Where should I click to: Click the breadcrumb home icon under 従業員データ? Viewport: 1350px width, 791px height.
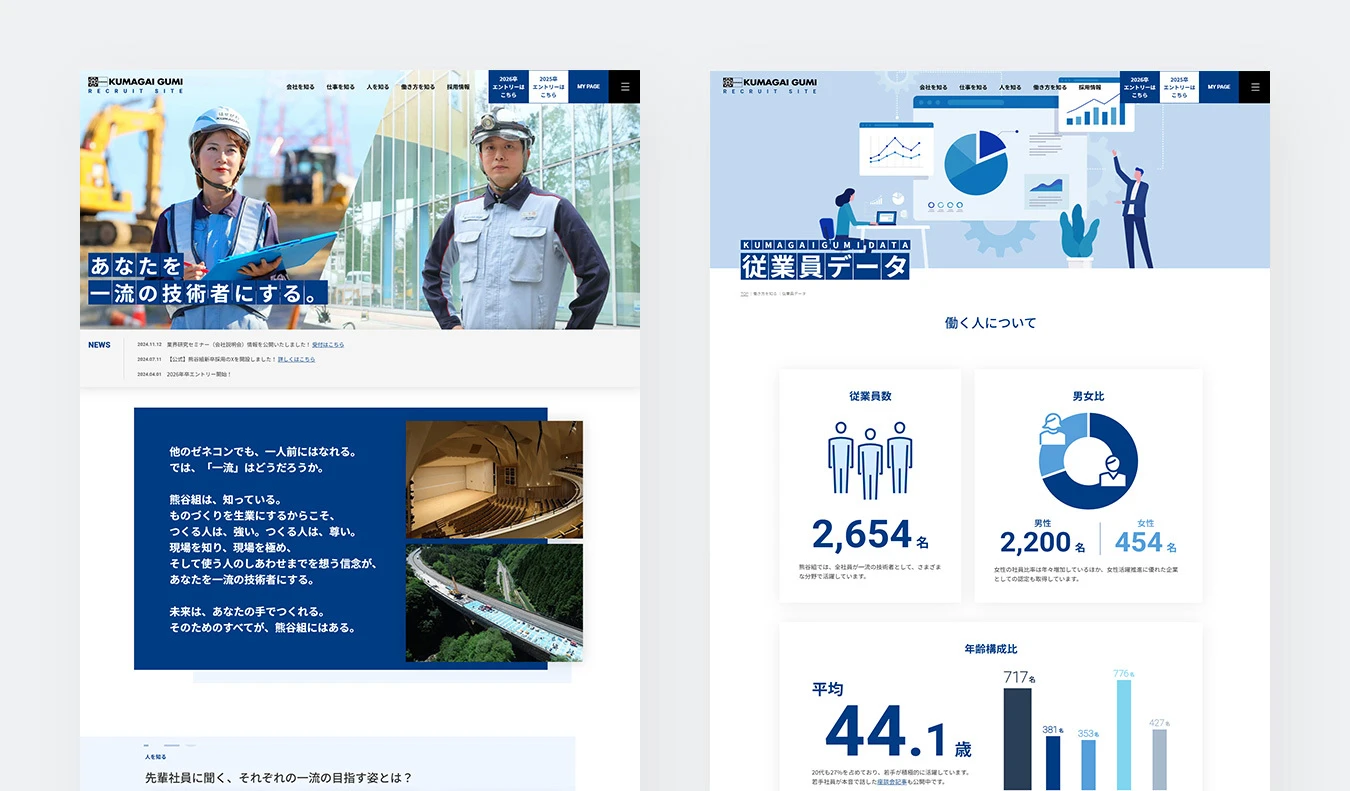click(744, 294)
